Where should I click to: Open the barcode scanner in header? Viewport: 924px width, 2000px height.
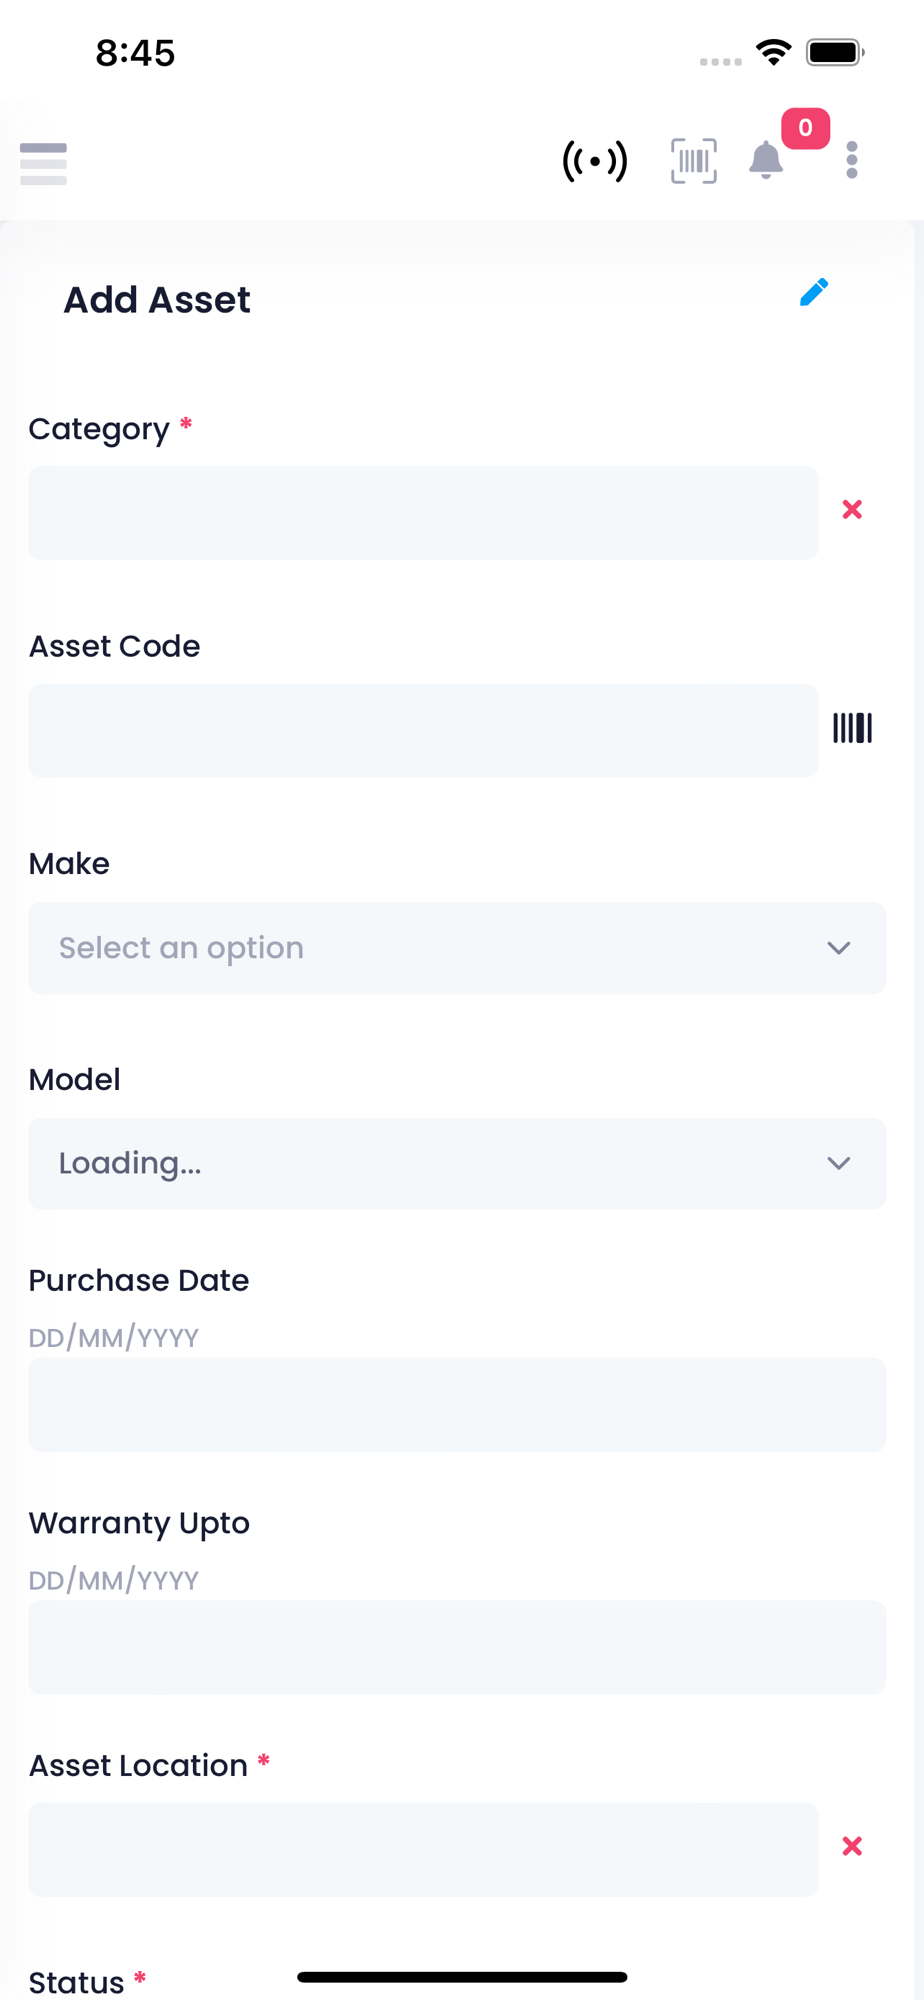click(x=693, y=161)
